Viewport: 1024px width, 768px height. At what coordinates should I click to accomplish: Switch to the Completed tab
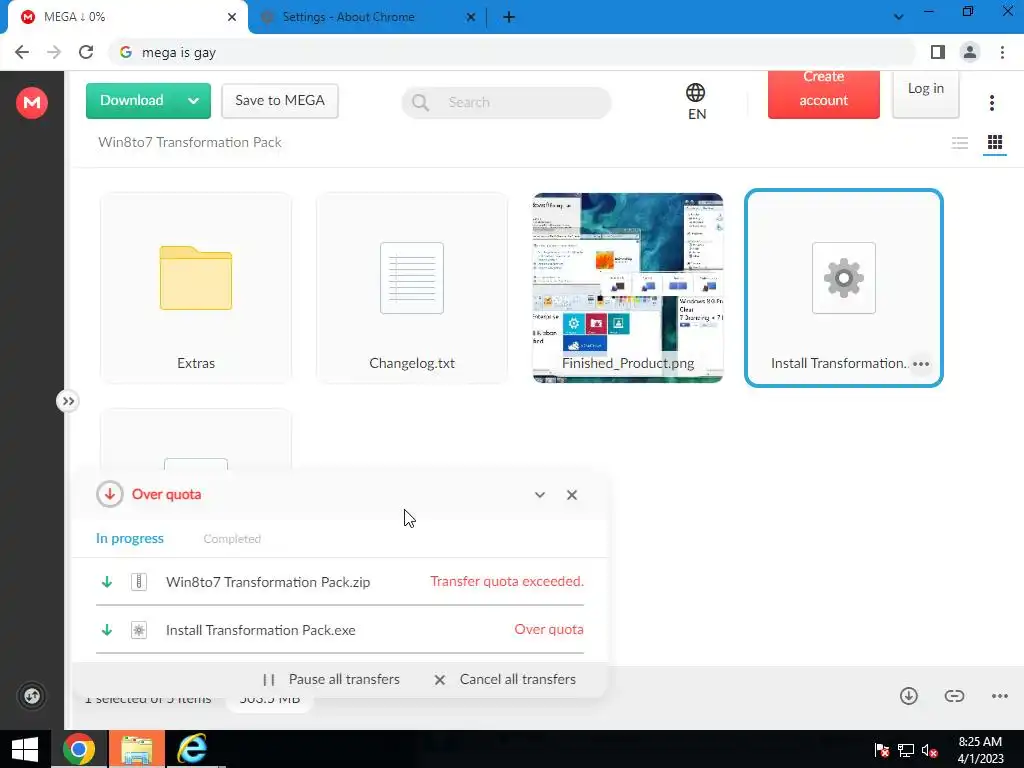[x=232, y=539]
